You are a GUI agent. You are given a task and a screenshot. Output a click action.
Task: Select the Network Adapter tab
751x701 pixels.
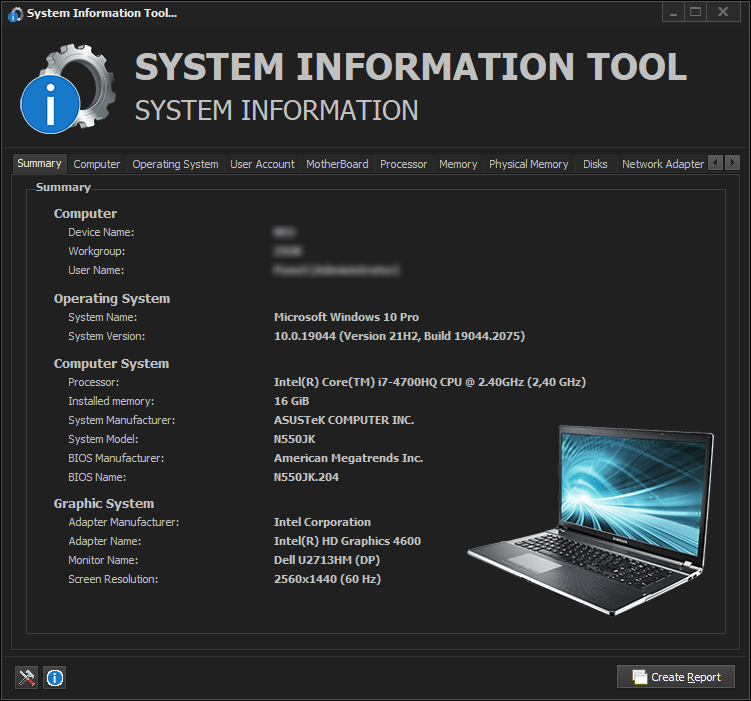662,164
